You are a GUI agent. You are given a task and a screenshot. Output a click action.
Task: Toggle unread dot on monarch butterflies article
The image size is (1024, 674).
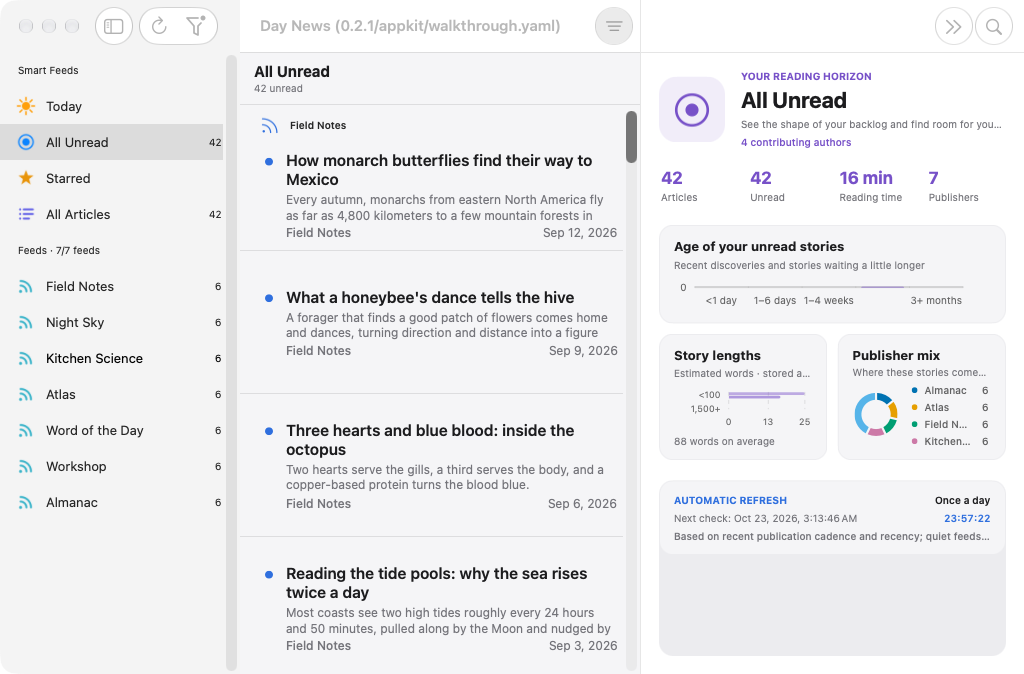coord(268,161)
